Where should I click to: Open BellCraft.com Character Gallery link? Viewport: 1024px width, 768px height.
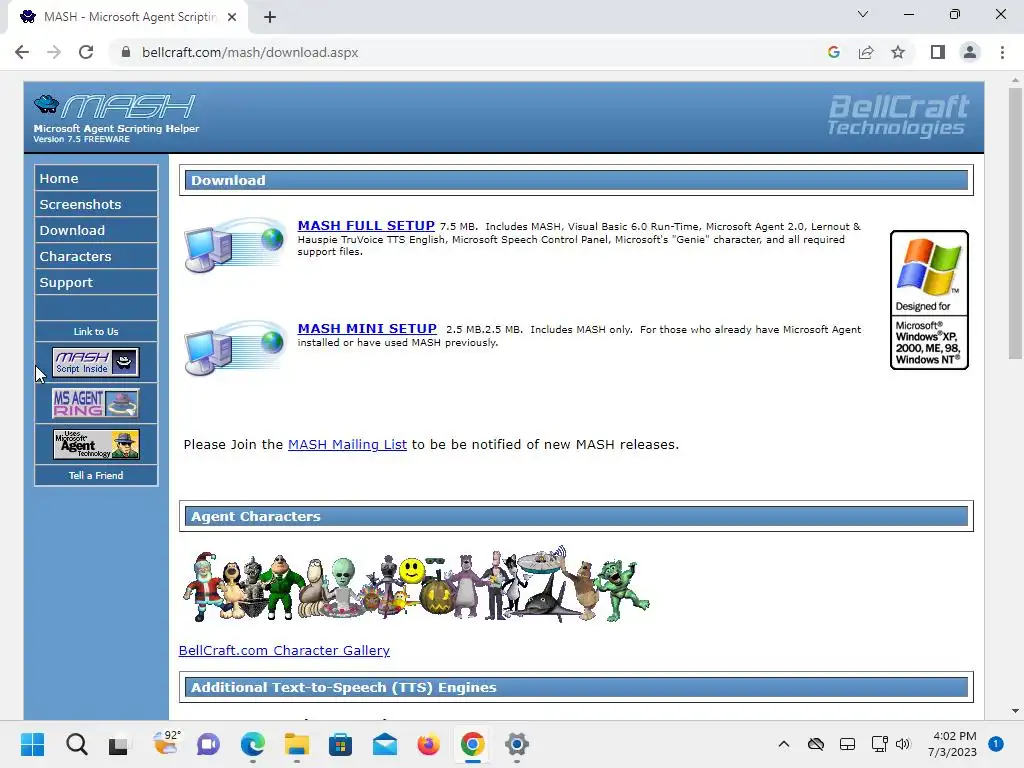[x=284, y=650]
